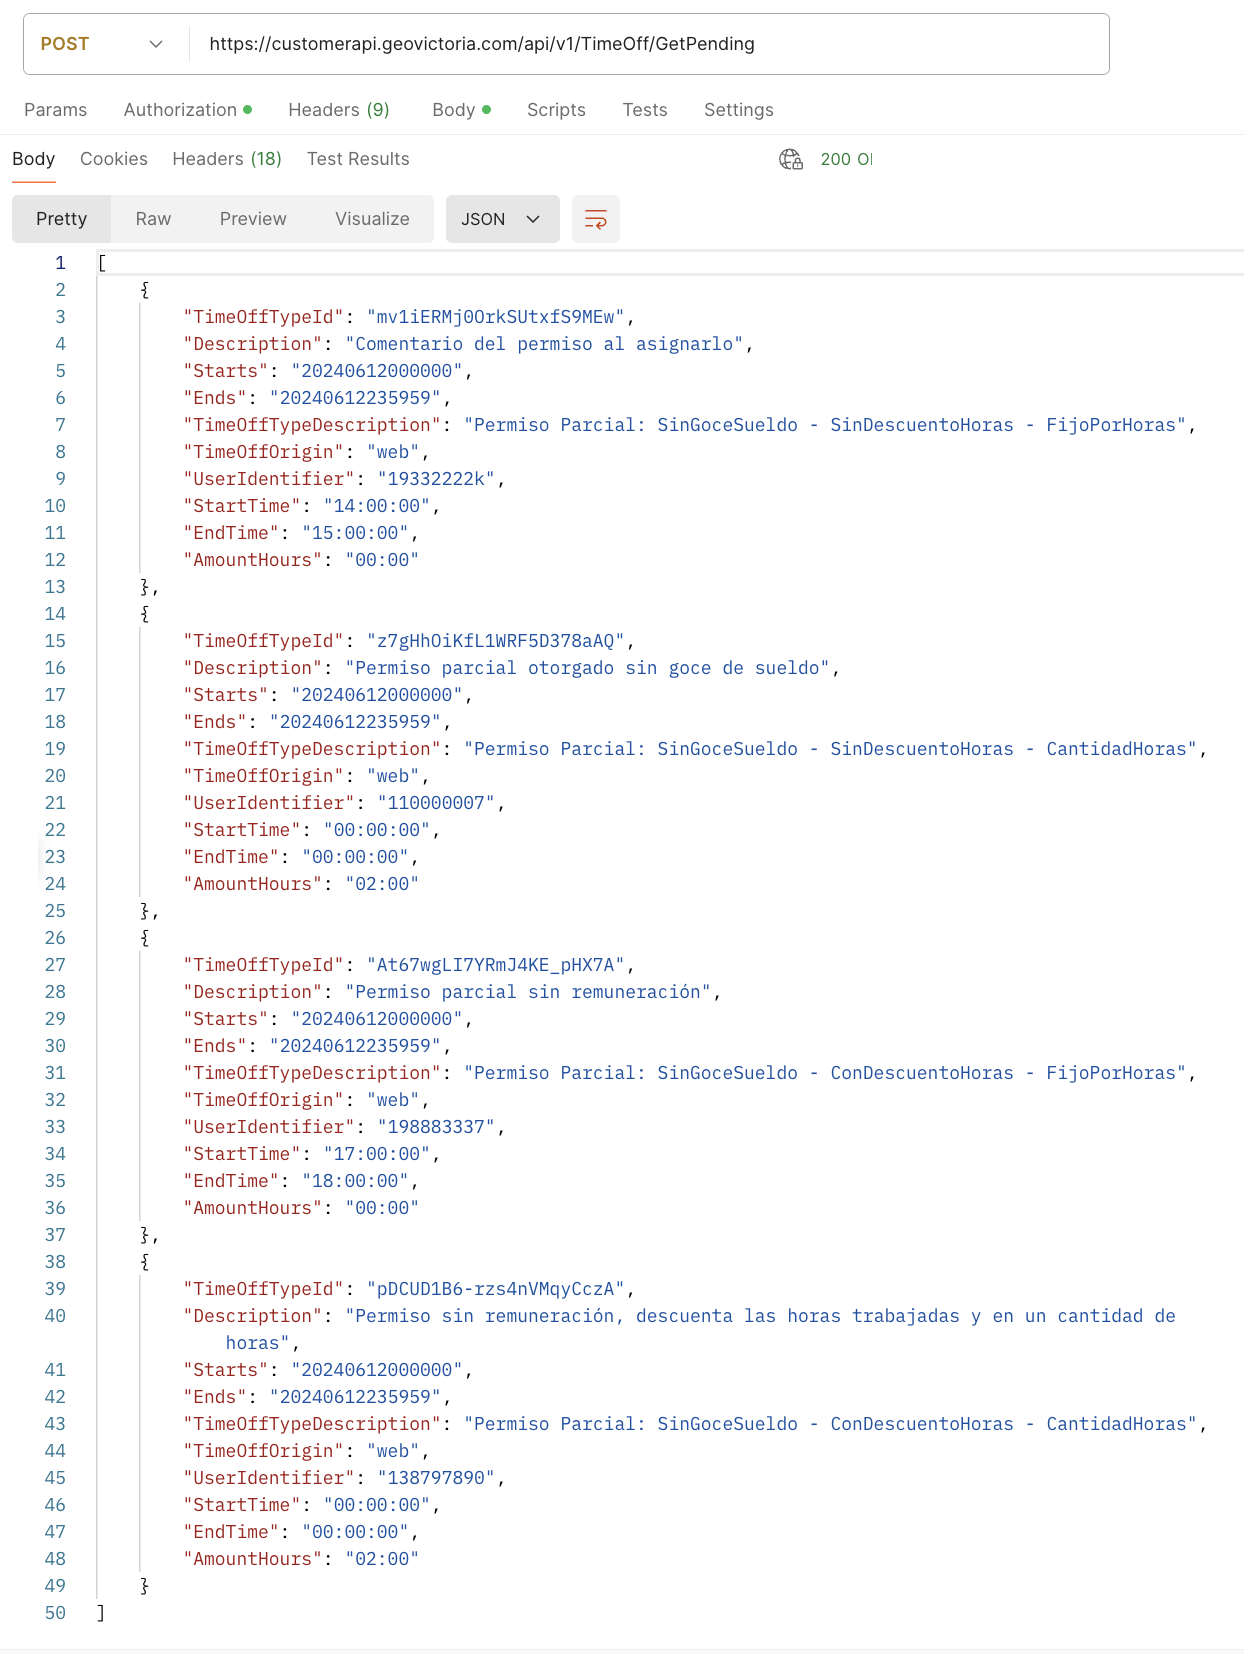Click the wrap lines icon
The width and height of the screenshot is (1244, 1654).
click(595, 219)
